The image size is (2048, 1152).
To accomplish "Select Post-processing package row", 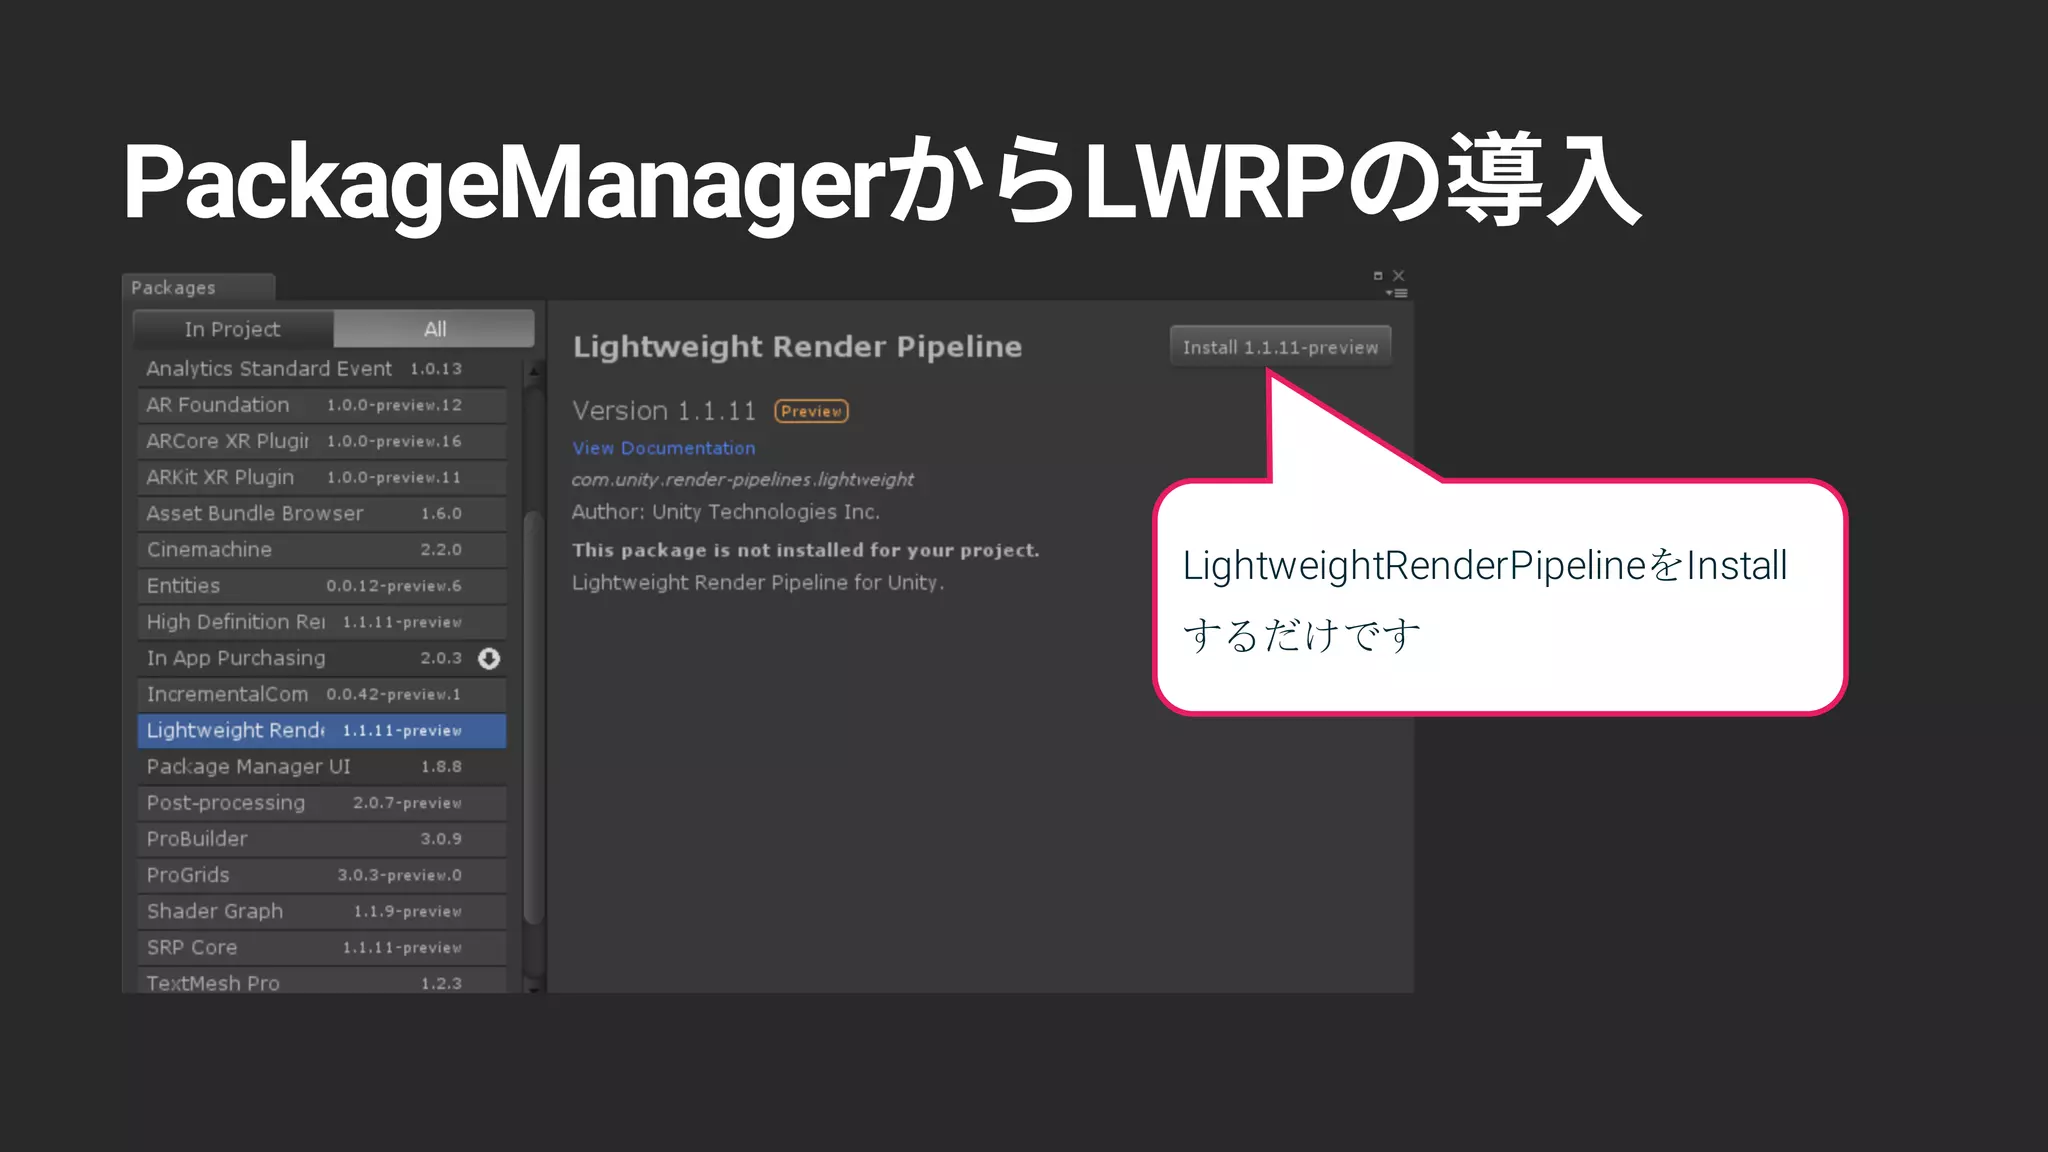I will pyautogui.click(x=321, y=803).
